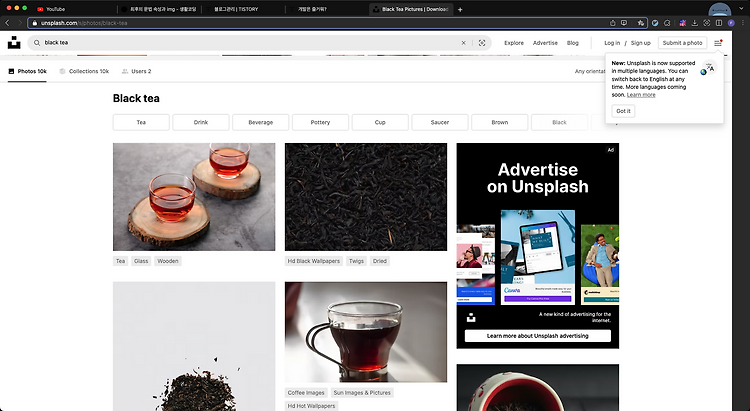Clear the black tea search text

click(463, 43)
